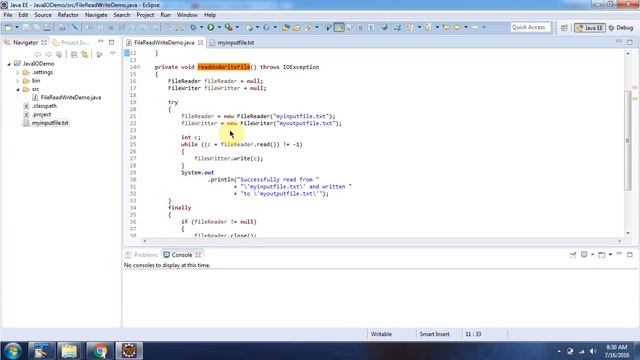
Task: Open the Search menu
Action: 122,15
